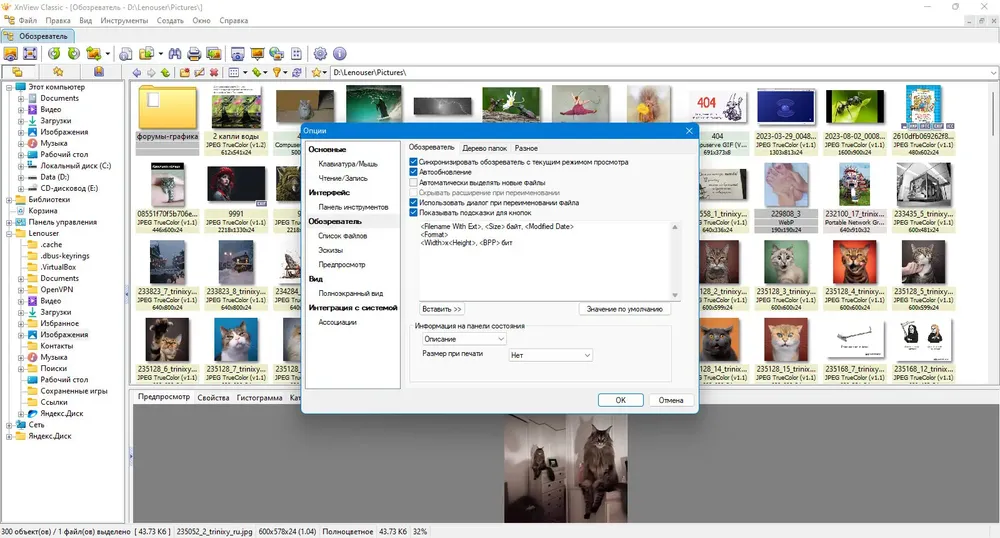The image size is (1000, 538).
Task: Toggle Показывать подсказки для кнопок checkbox
Action: (413, 213)
